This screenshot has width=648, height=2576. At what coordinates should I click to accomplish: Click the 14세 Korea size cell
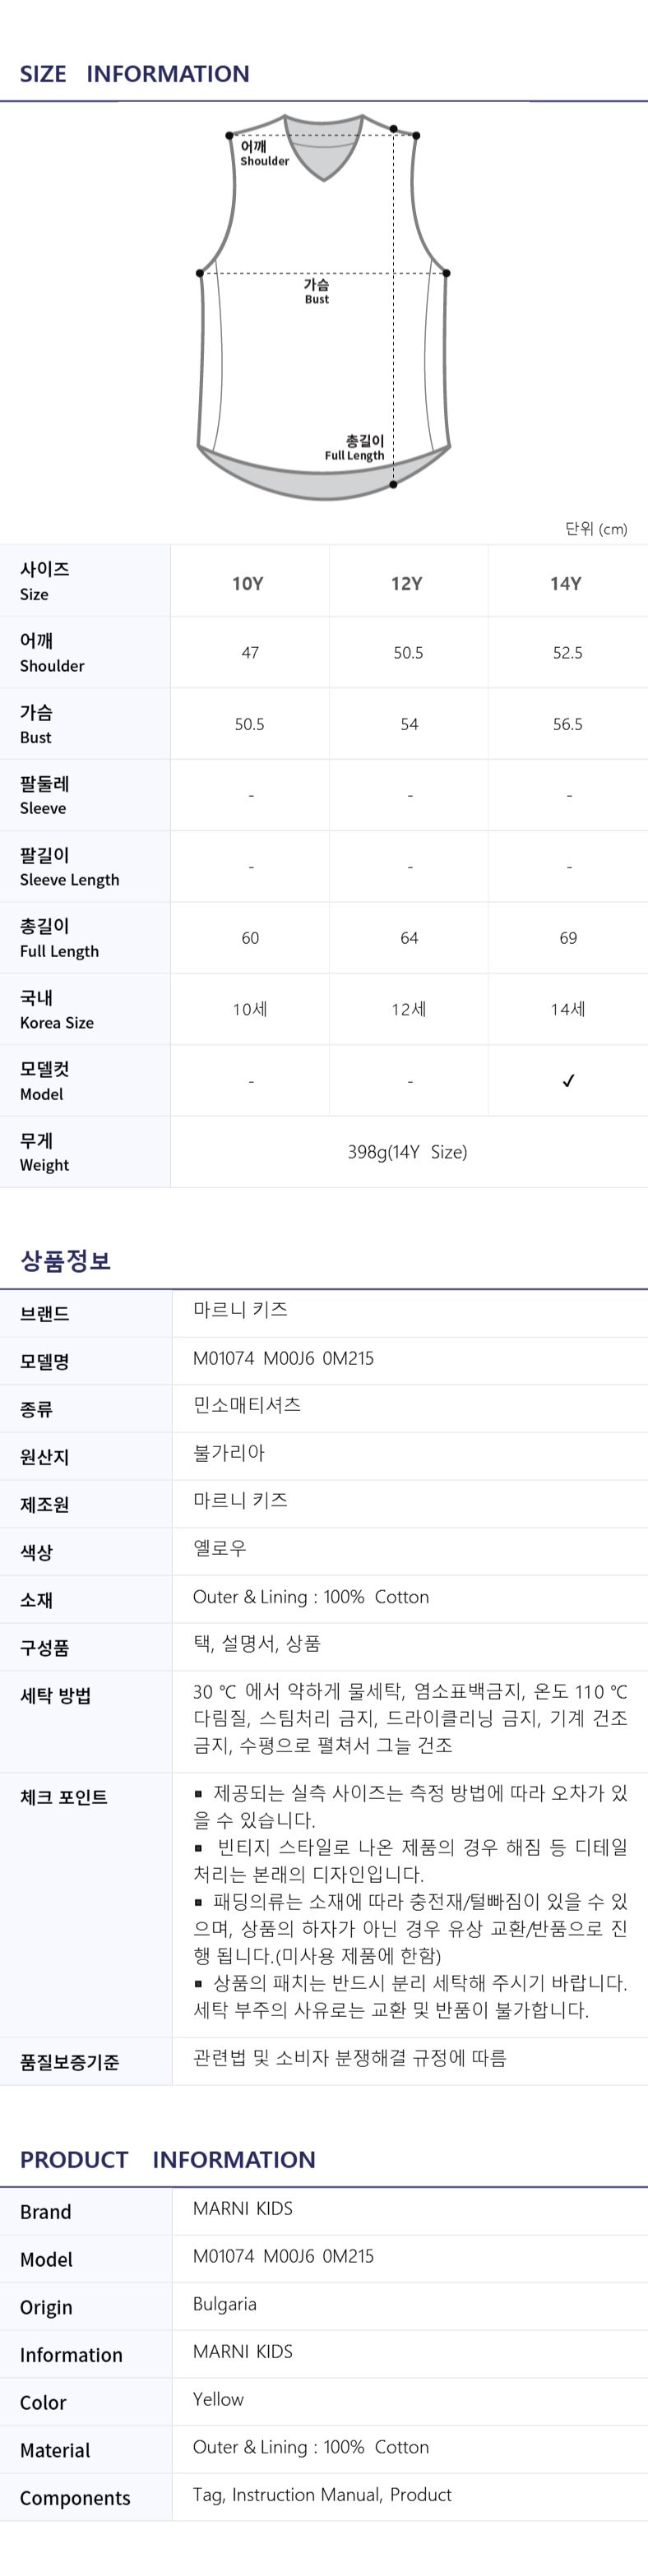pos(568,1009)
